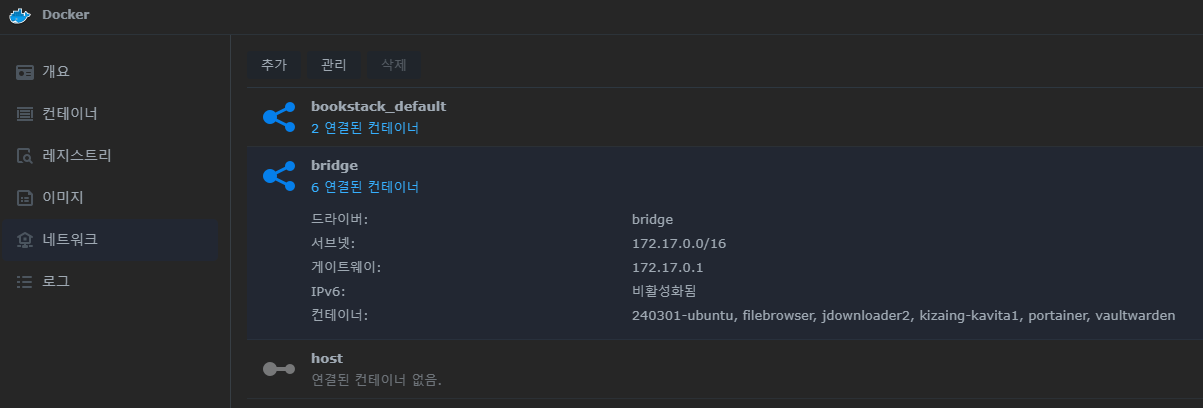1203x408 pixels.
Task: Click the 2 연결된 컨테이너 link
Action: tap(365, 128)
